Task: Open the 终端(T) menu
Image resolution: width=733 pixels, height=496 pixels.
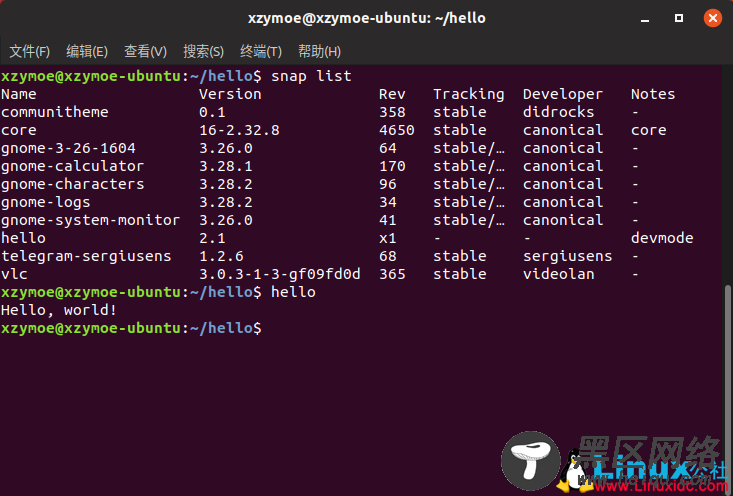Action: tap(261, 51)
